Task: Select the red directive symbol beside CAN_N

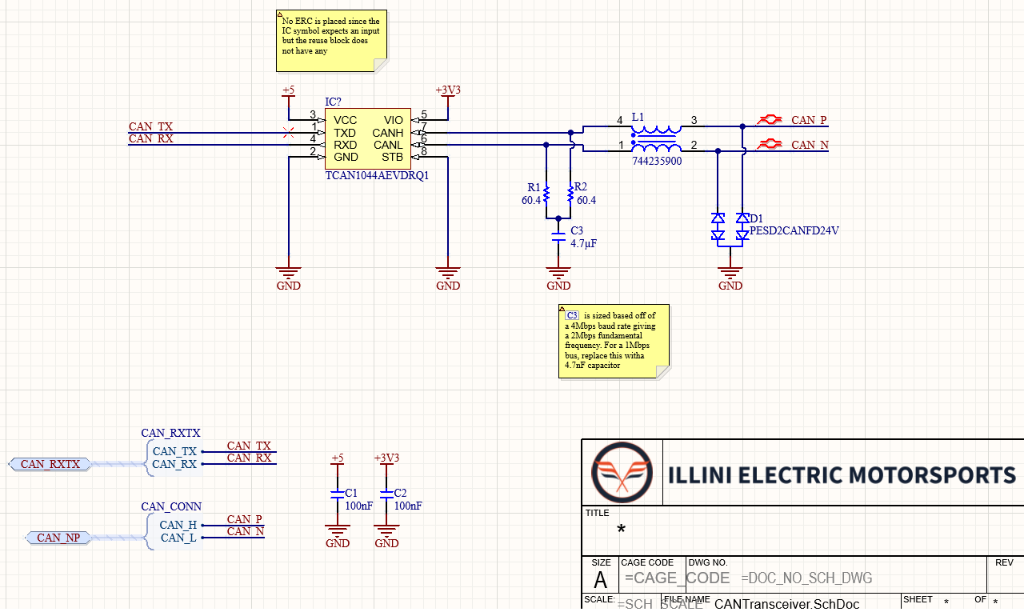Action: [769, 144]
